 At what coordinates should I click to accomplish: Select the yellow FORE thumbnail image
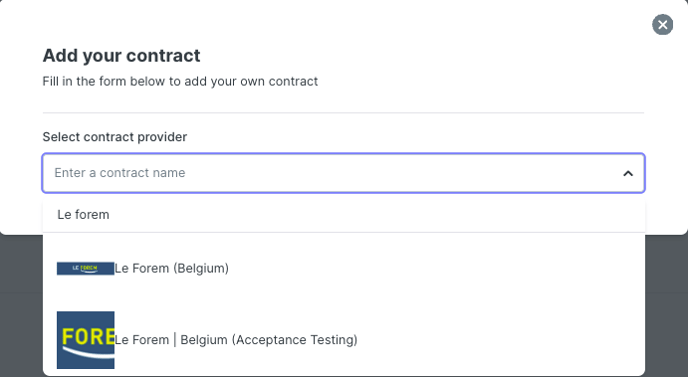pos(86,340)
